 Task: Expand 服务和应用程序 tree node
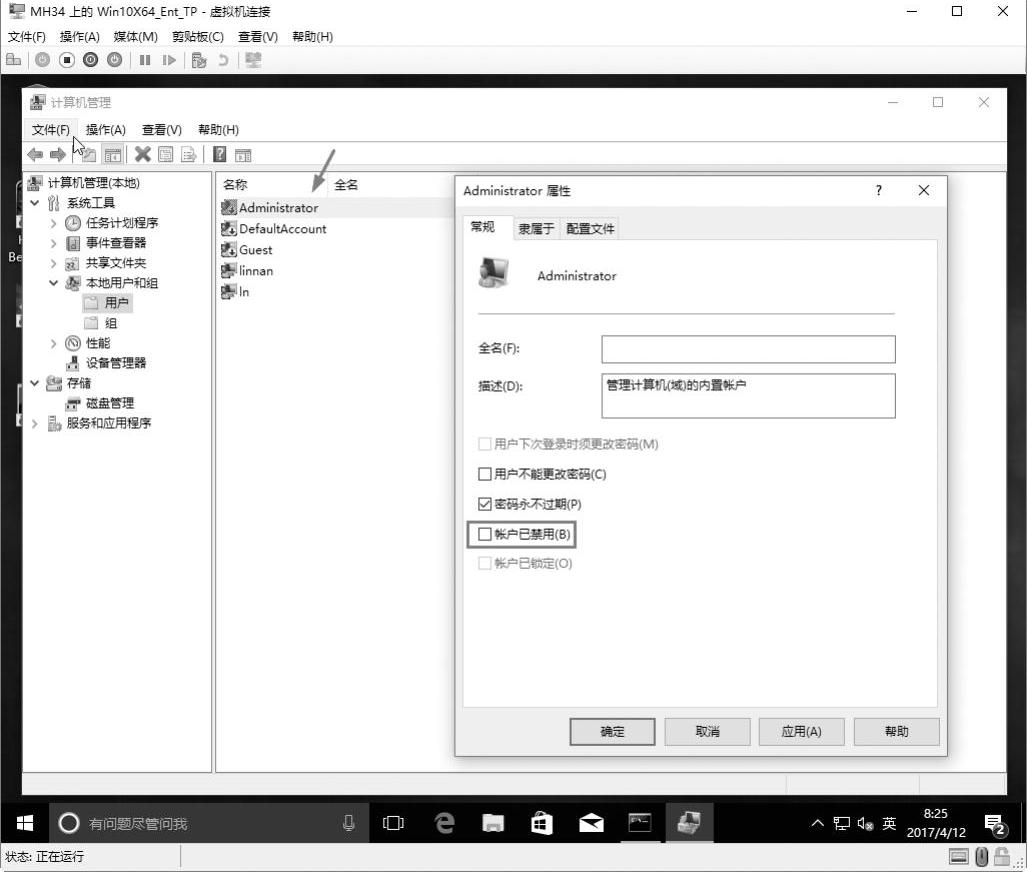point(35,423)
